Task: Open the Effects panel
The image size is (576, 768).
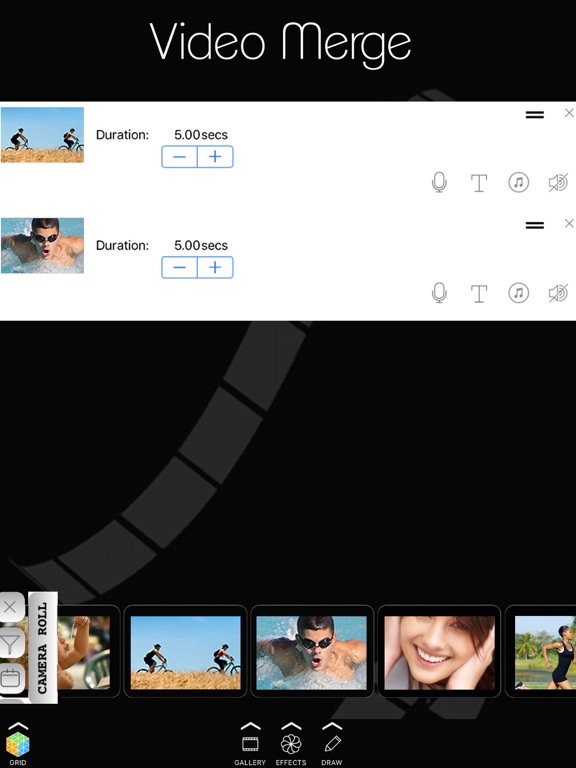Action: (x=291, y=750)
